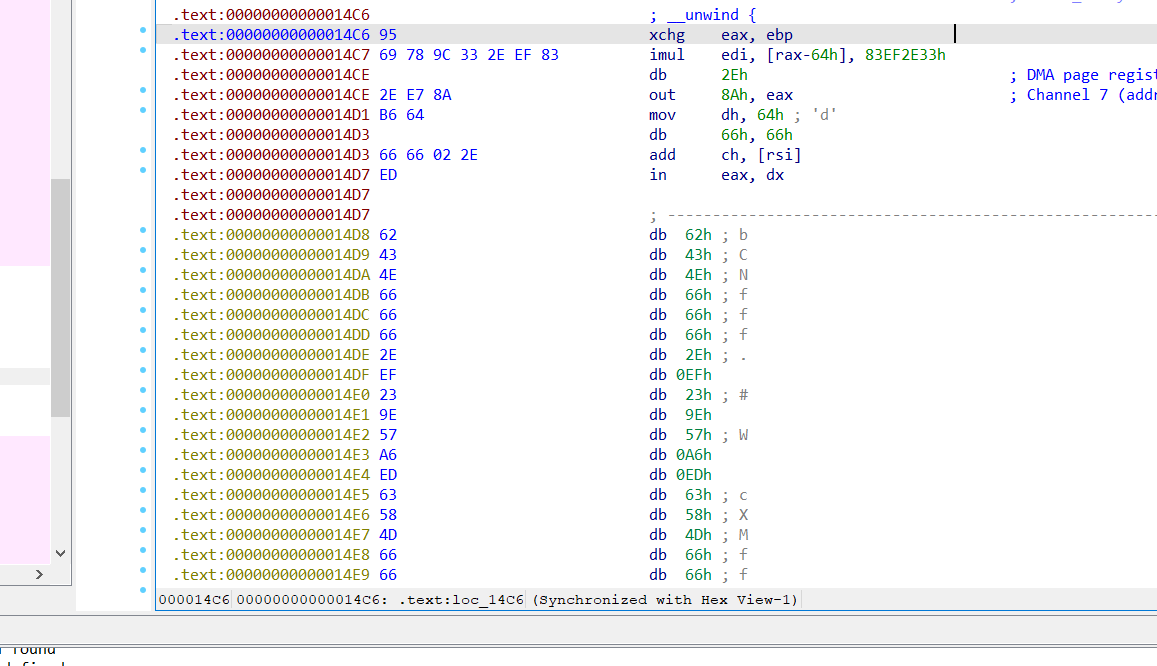This screenshot has width=1157, height=666.
Task: Click hex bytes 66 66 02 2E
Action: pos(428,155)
